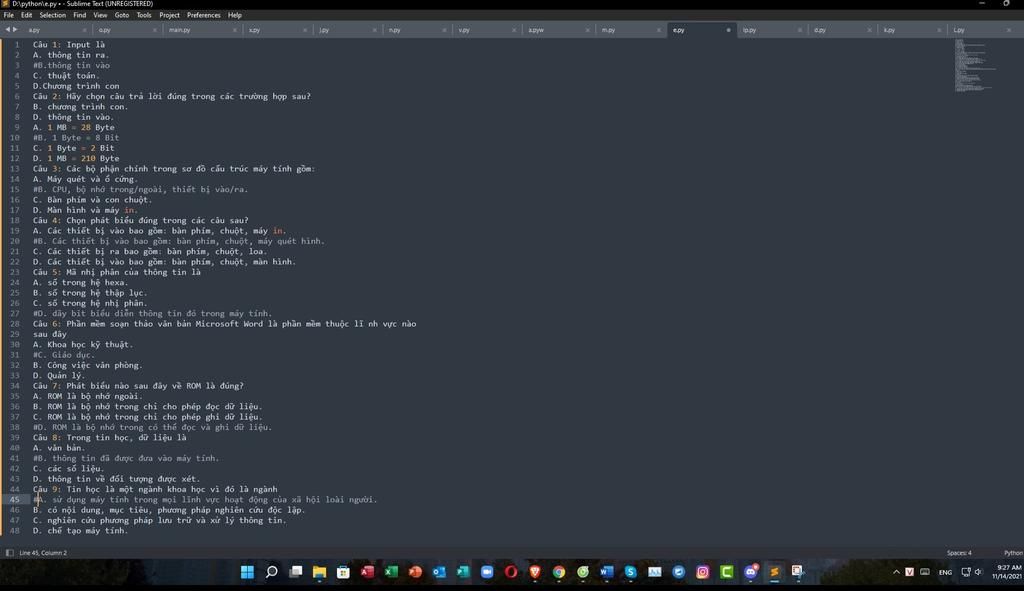
Task: Open Zoom from the taskbar
Action: click(487, 572)
